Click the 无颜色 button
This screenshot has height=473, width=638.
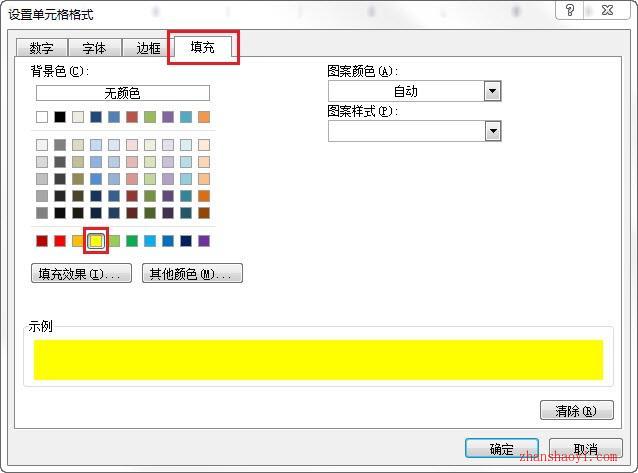123,93
